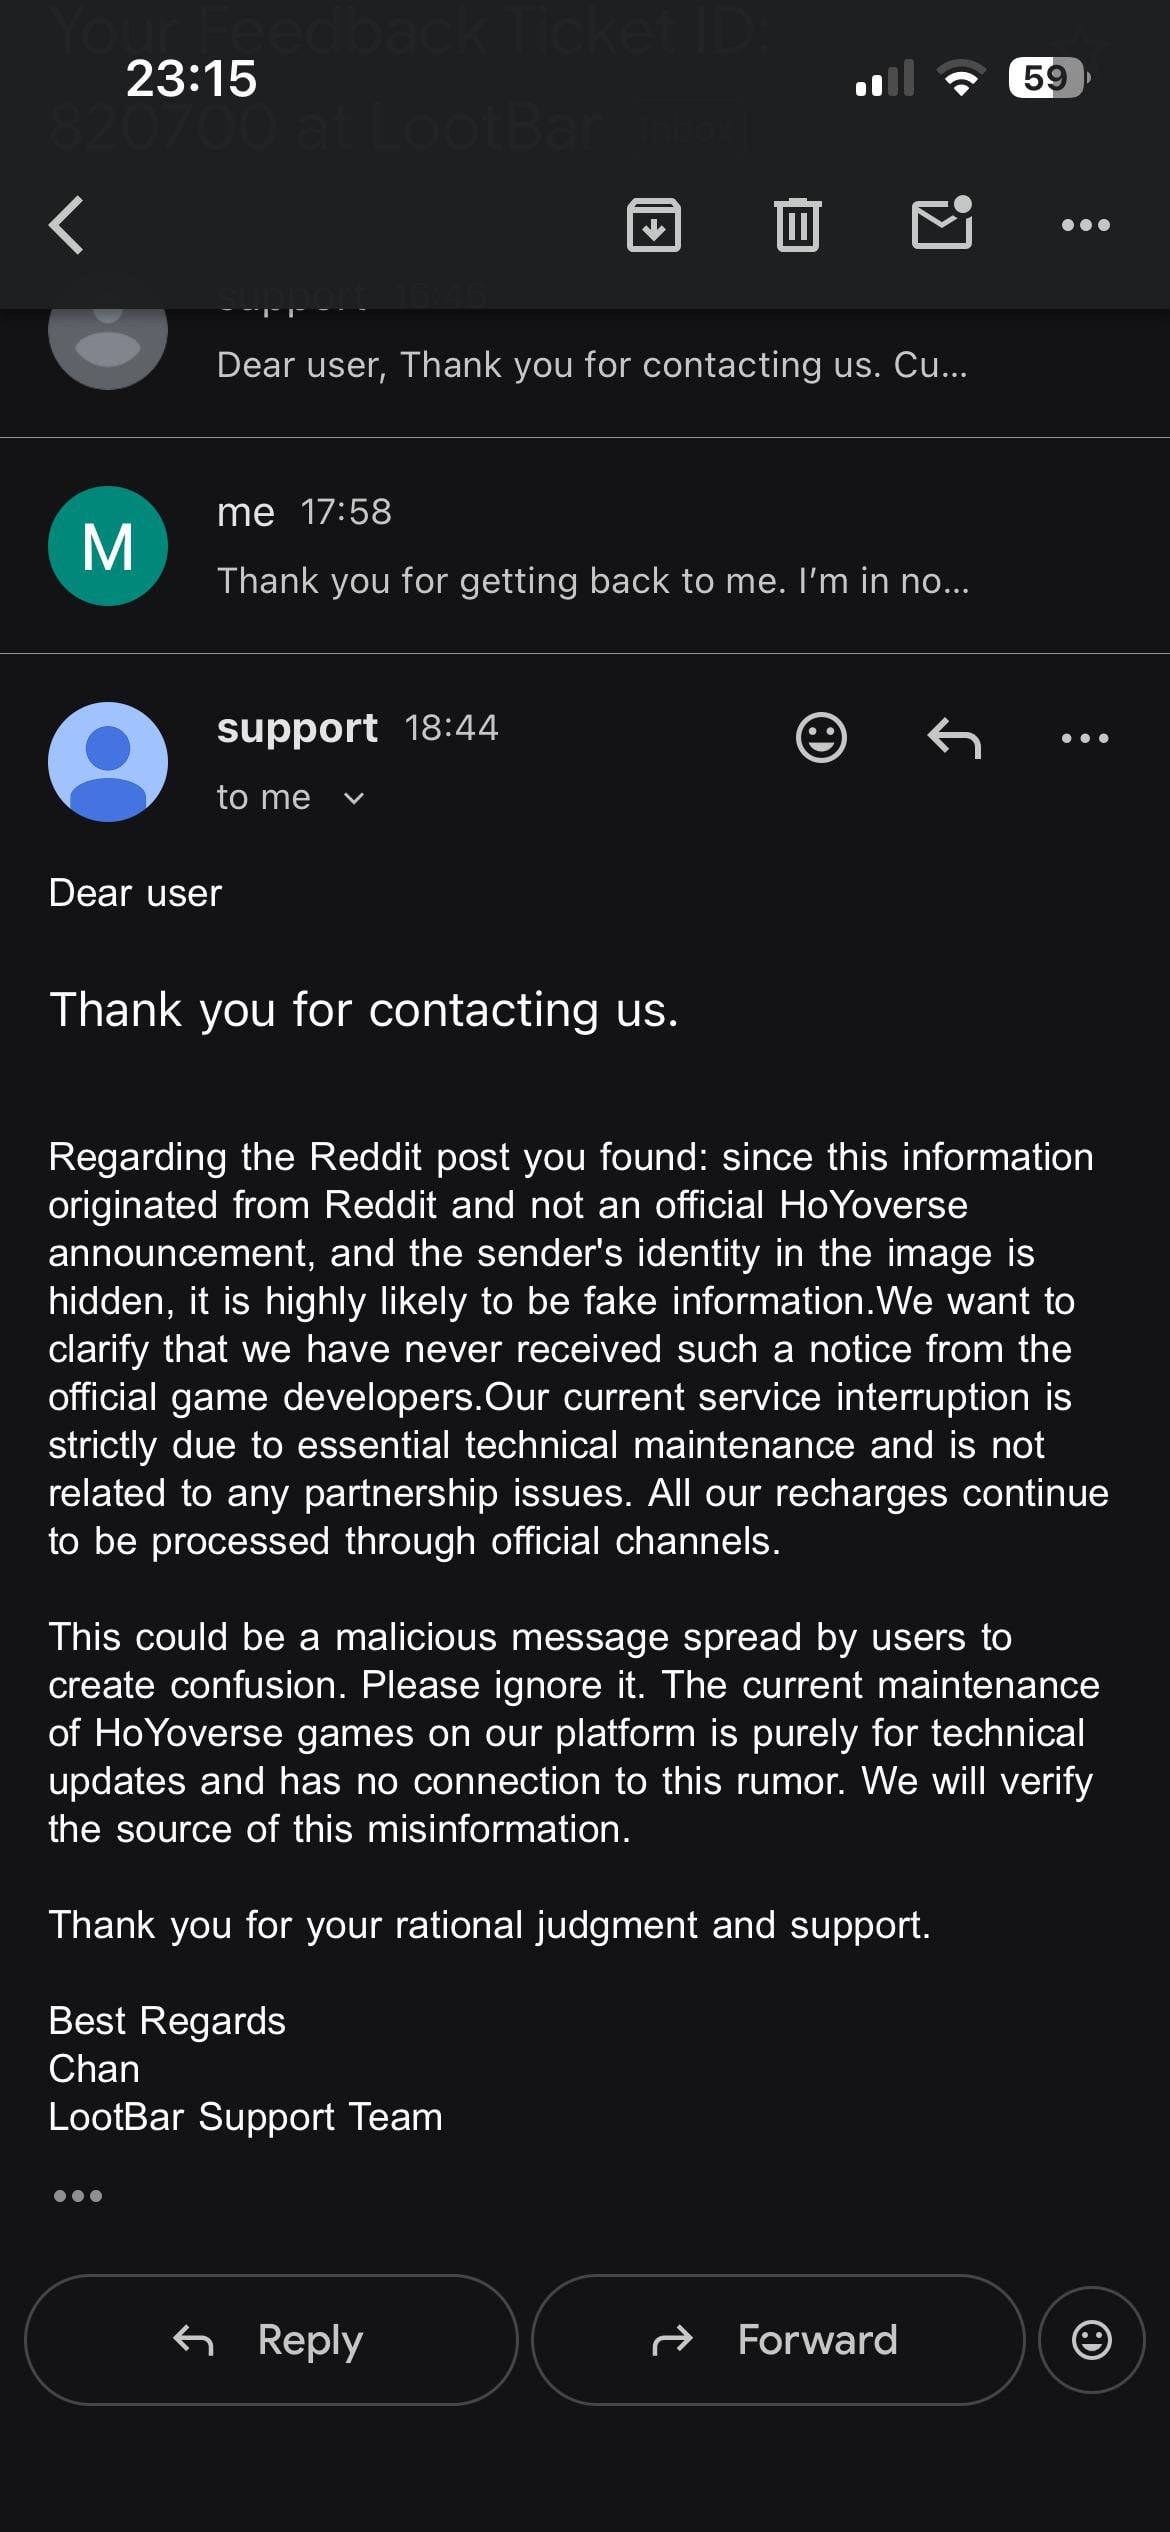The width and height of the screenshot is (1170, 2532).
Task: Go back to the inbox
Action: coord(68,225)
